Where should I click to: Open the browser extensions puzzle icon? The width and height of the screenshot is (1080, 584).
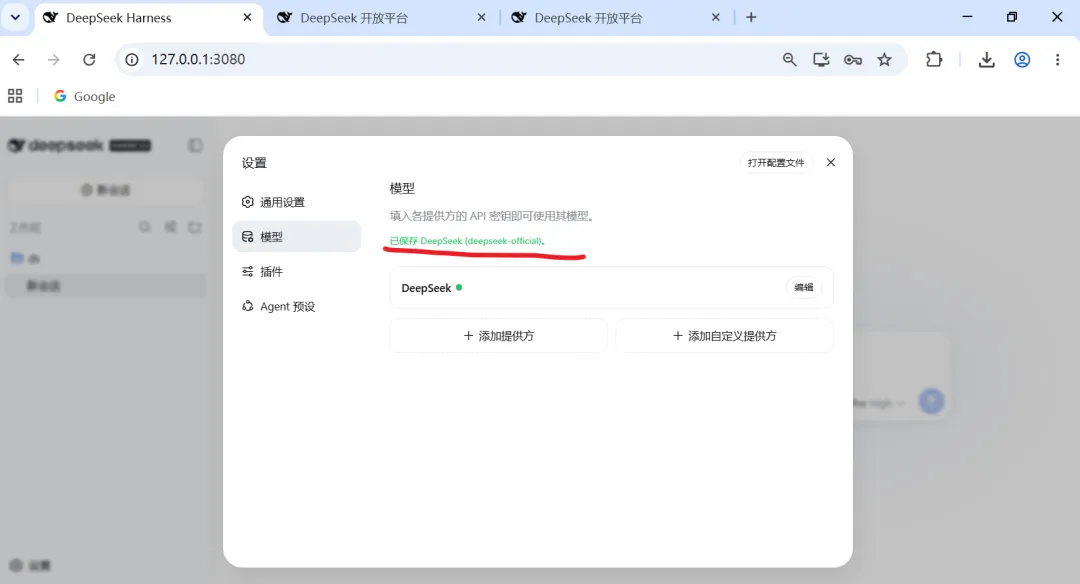pos(934,59)
